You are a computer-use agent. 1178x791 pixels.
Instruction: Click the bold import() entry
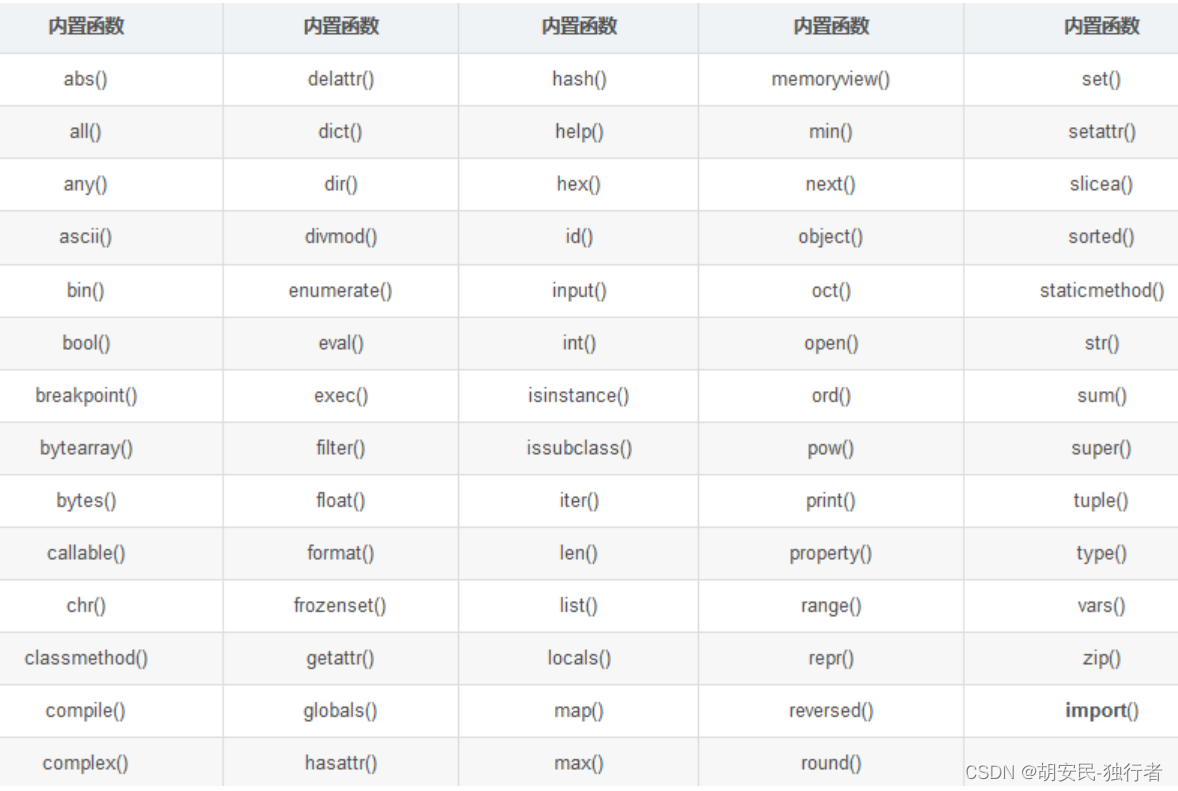click(x=1101, y=711)
